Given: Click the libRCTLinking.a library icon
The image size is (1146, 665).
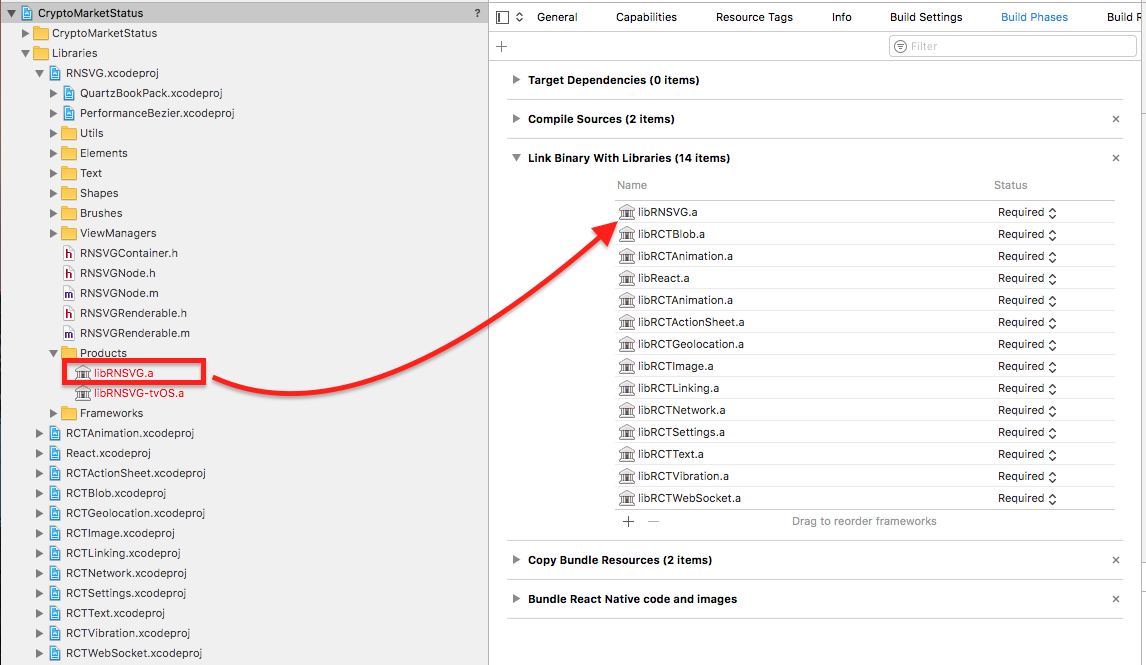Looking at the screenshot, I should tap(626, 388).
